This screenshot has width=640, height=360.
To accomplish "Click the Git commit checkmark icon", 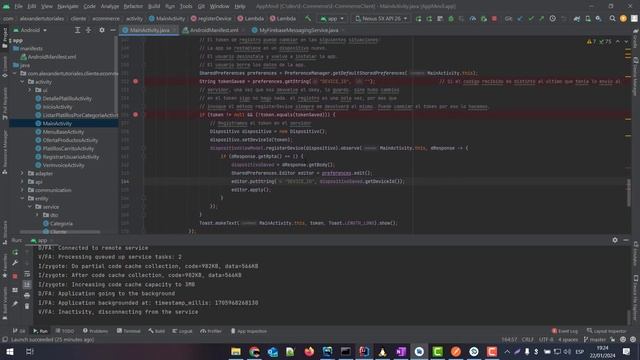I will tap(531, 18).
